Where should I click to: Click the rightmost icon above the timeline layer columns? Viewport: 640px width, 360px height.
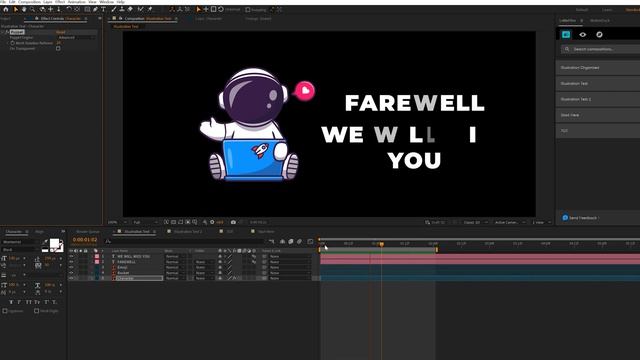click(310, 242)
